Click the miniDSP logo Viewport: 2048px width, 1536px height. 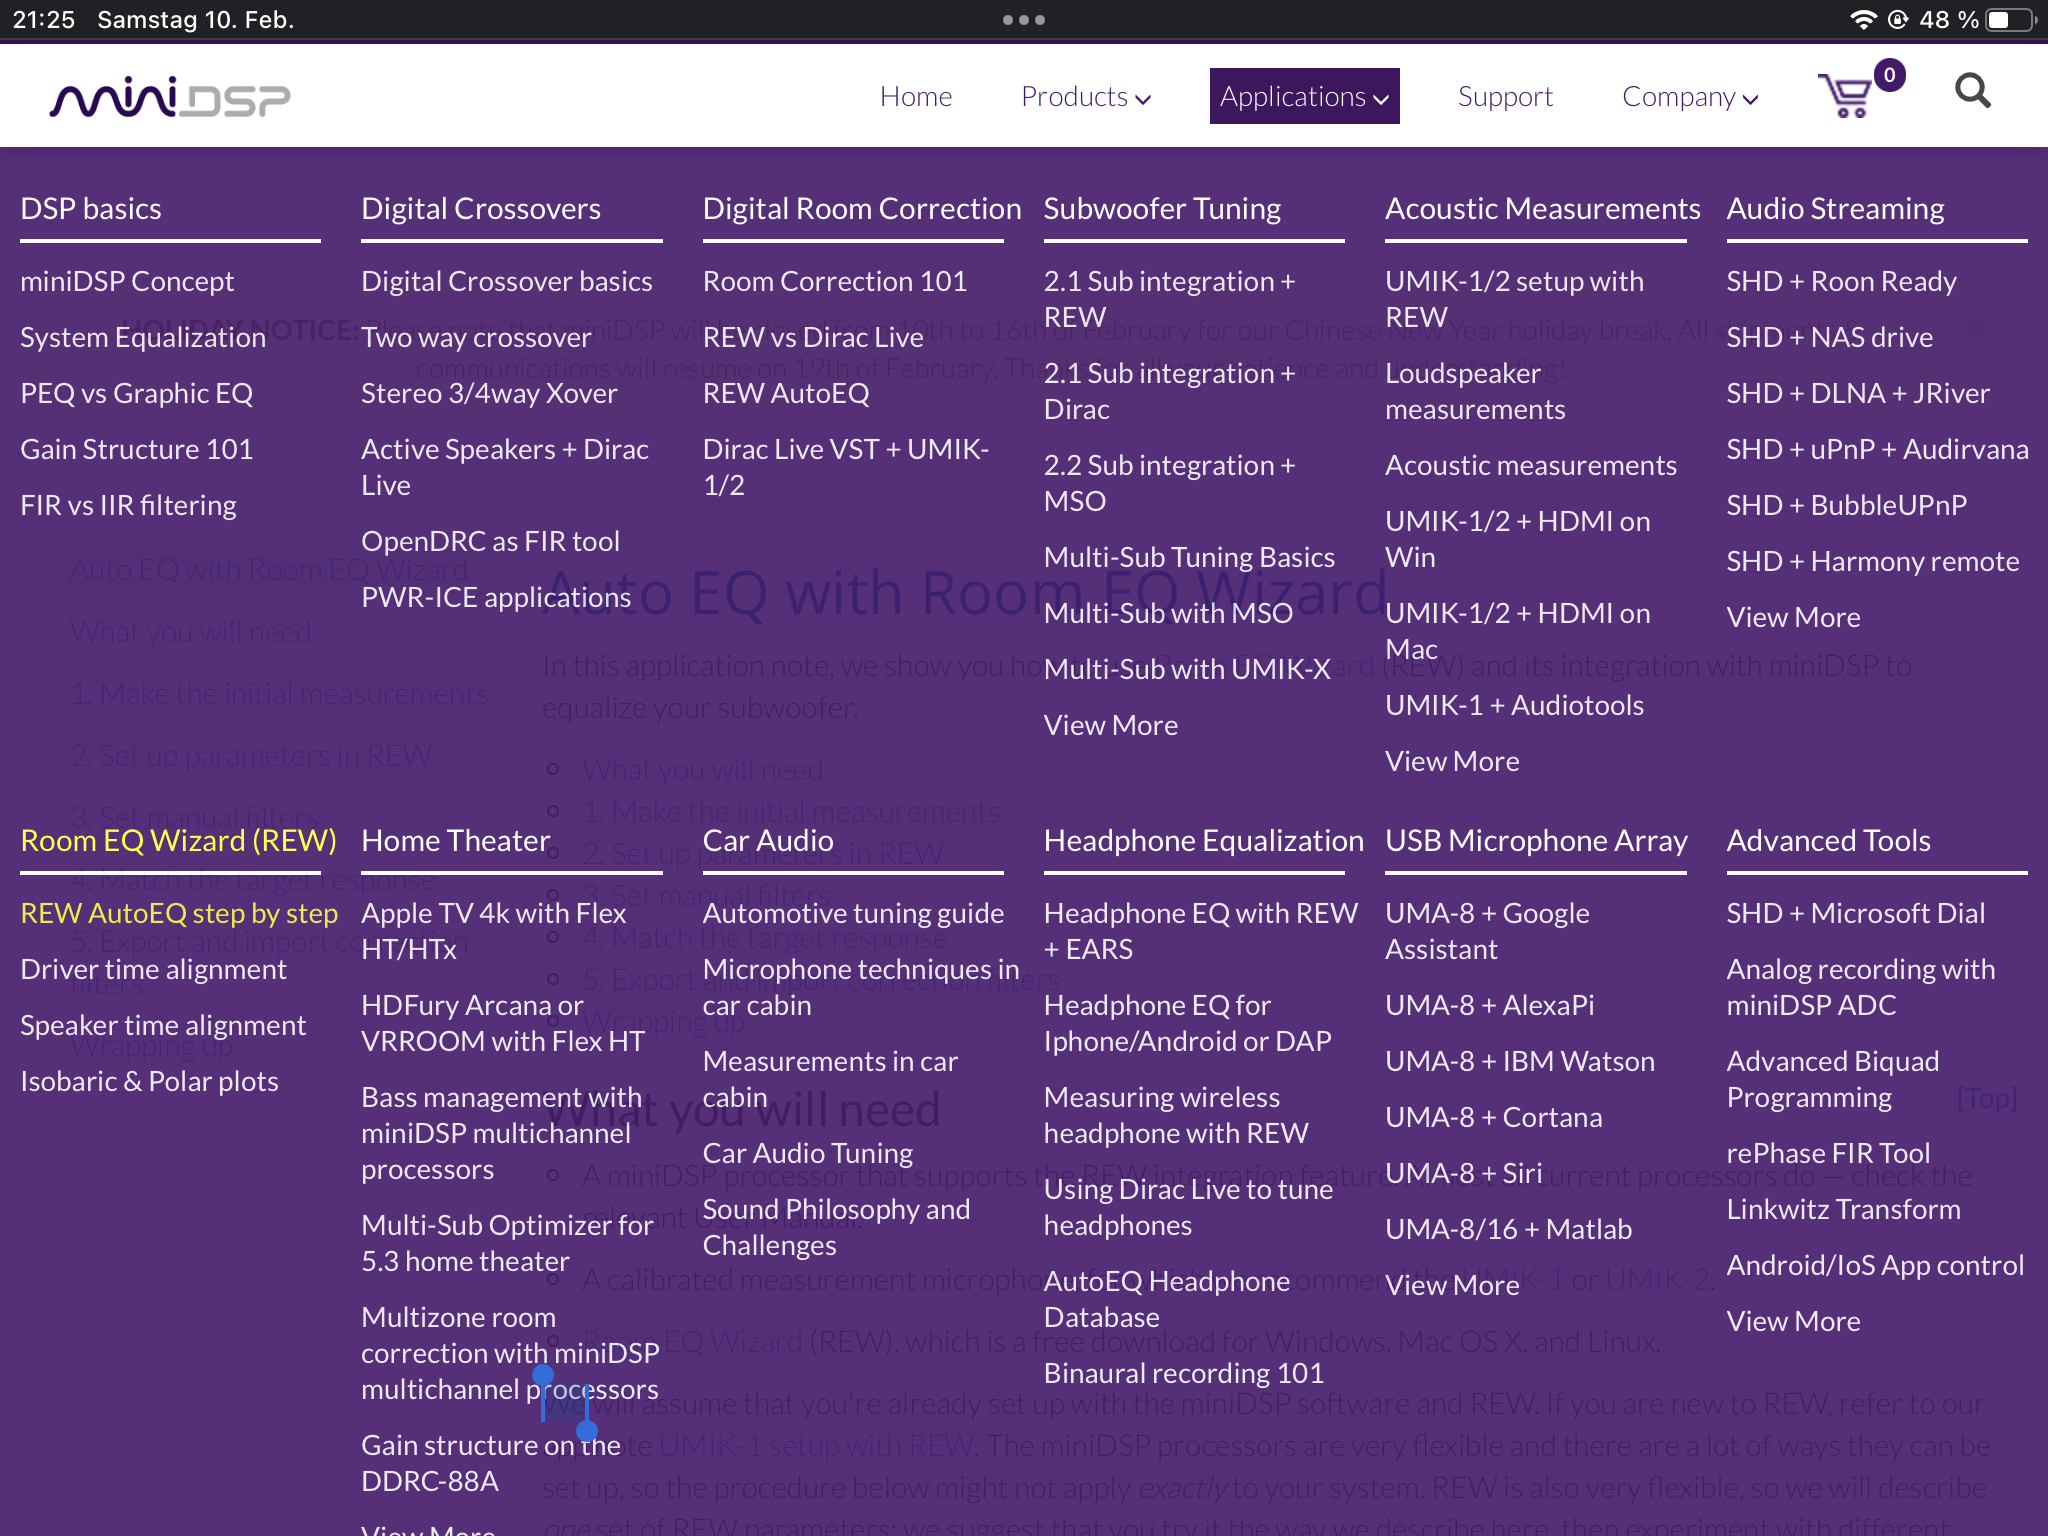point(170,97)
